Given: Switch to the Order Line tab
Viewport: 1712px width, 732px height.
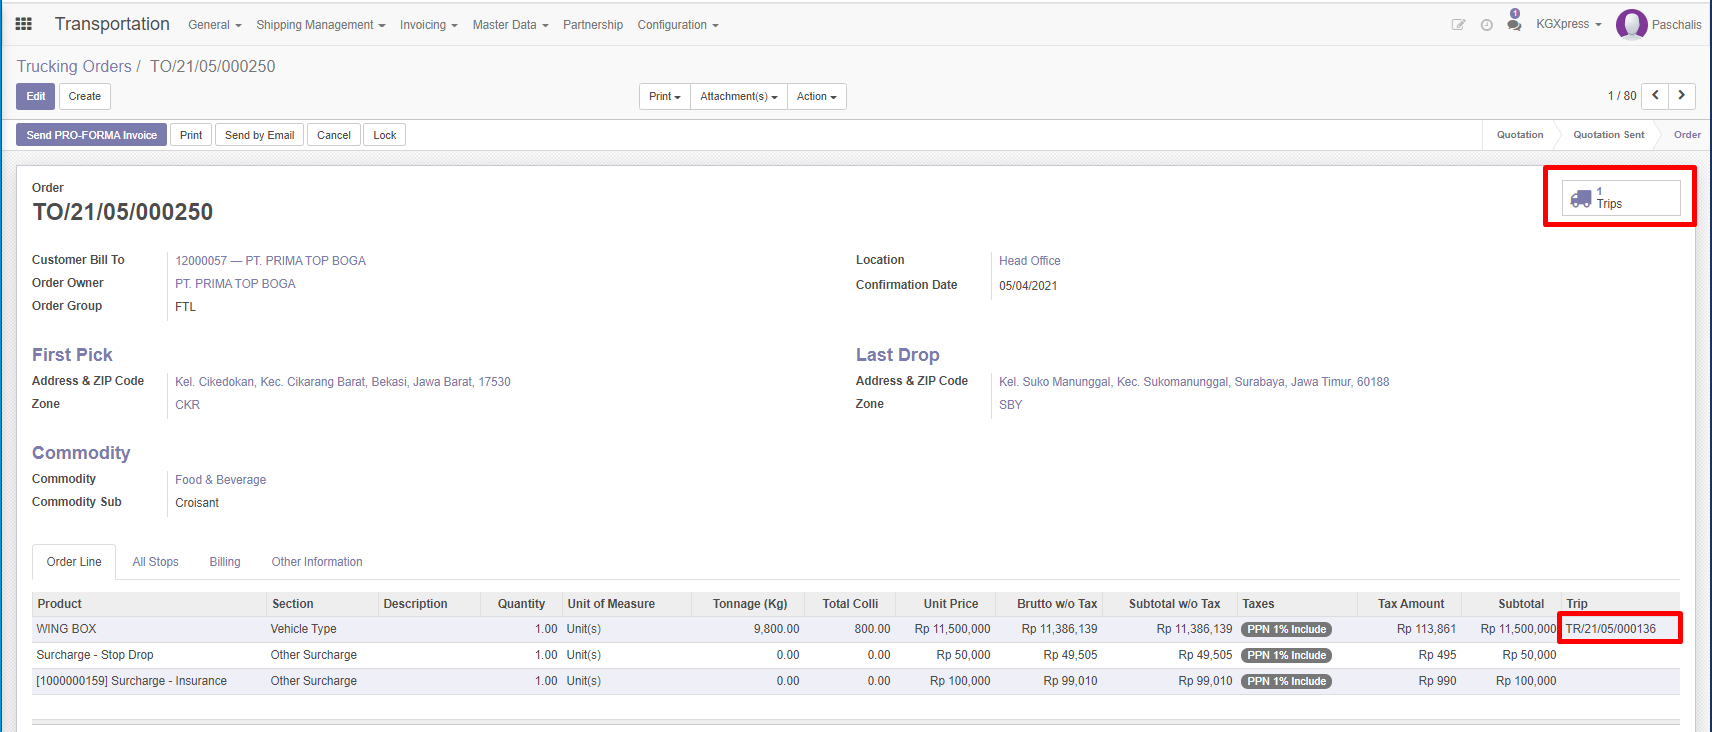Looking at the screenshot, I should tap(74, 562).
